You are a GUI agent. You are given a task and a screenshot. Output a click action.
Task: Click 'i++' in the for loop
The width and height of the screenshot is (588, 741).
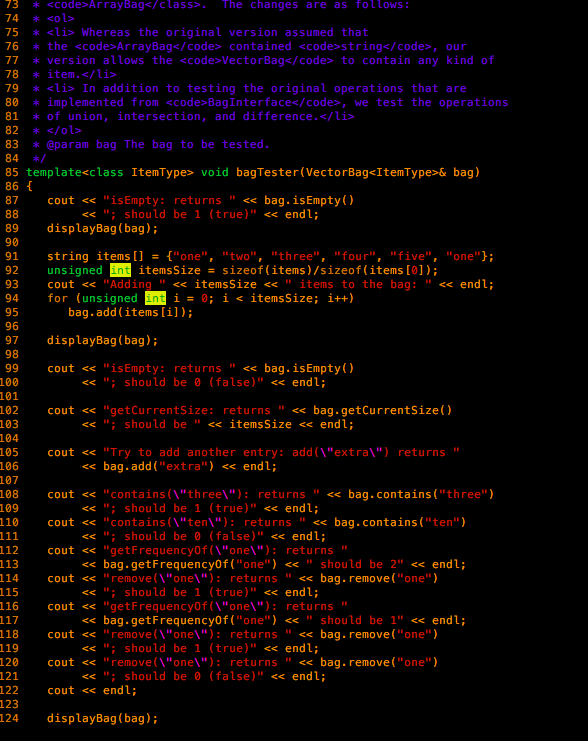pos(337,298)
